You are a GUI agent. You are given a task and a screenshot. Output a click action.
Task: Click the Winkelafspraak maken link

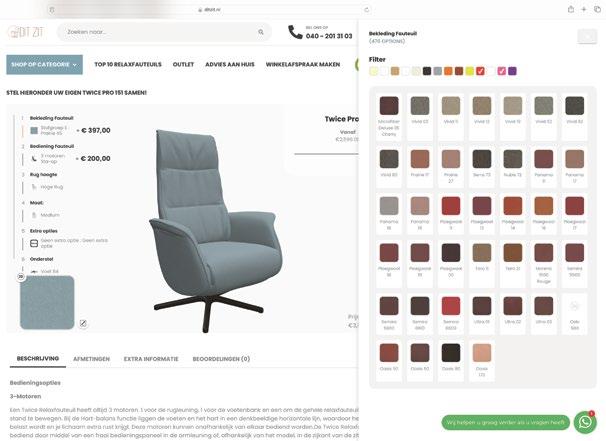point(303,65)
